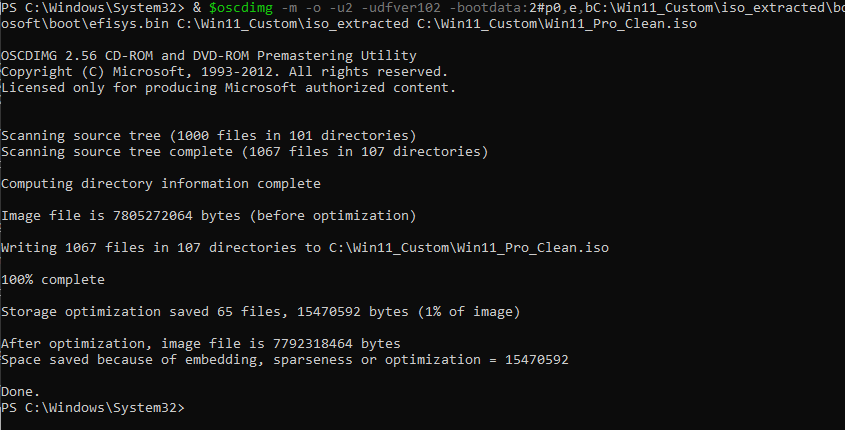
Task: Click the 100% complete progress text
Action: click(53, 279)
